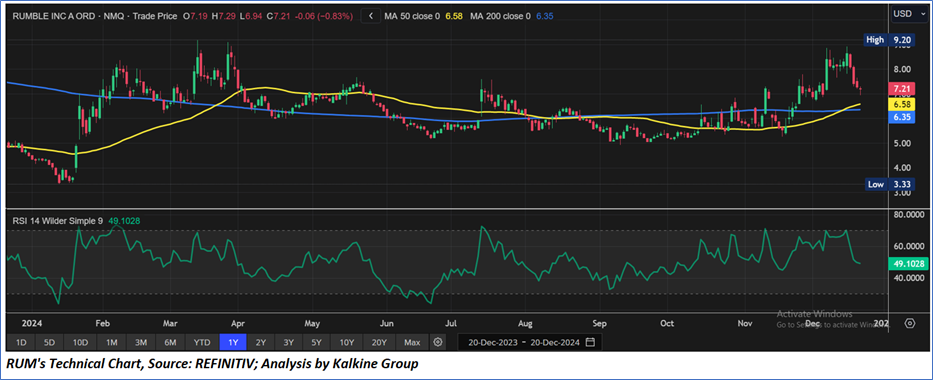Open the range settings gear icon

(x=438, y=343)
